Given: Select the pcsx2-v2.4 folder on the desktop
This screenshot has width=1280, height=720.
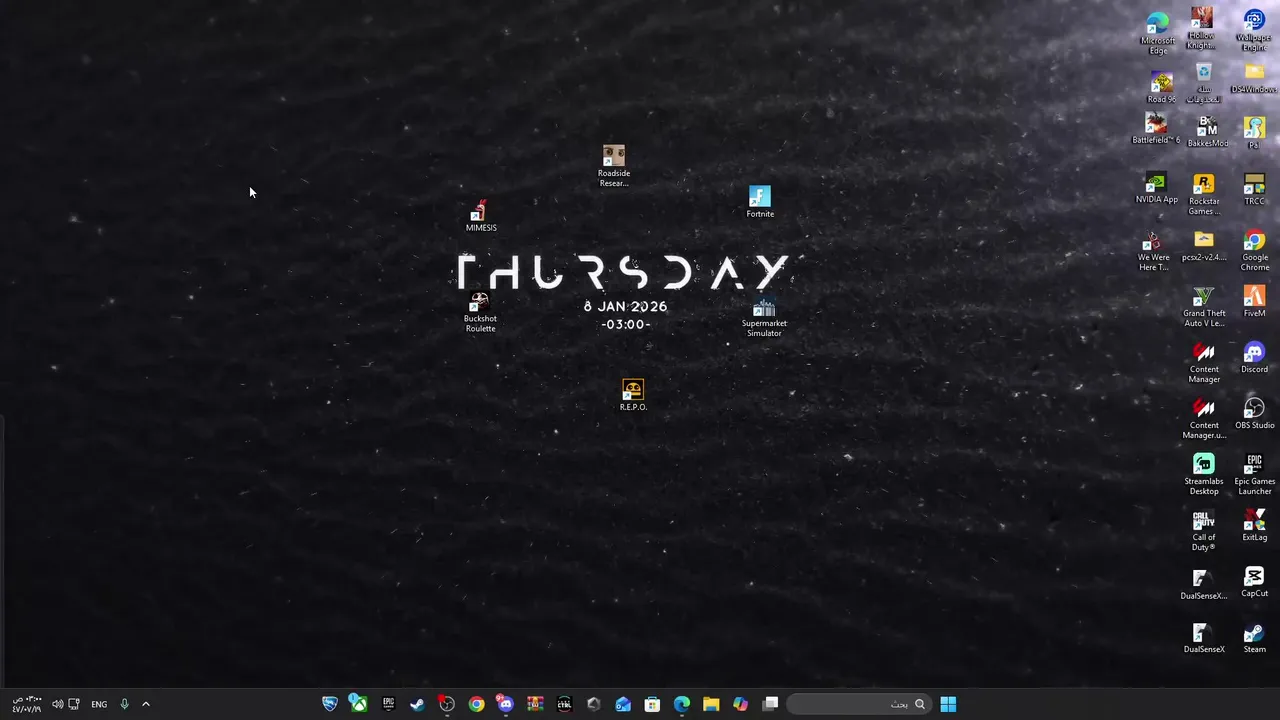Looking at the screenshot, I should tap(1204, 246).
